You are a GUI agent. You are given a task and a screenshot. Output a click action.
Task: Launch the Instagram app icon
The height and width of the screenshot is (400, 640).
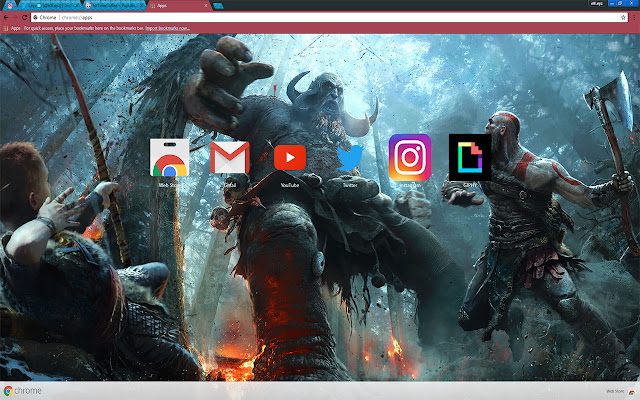(x=410, y=158)
